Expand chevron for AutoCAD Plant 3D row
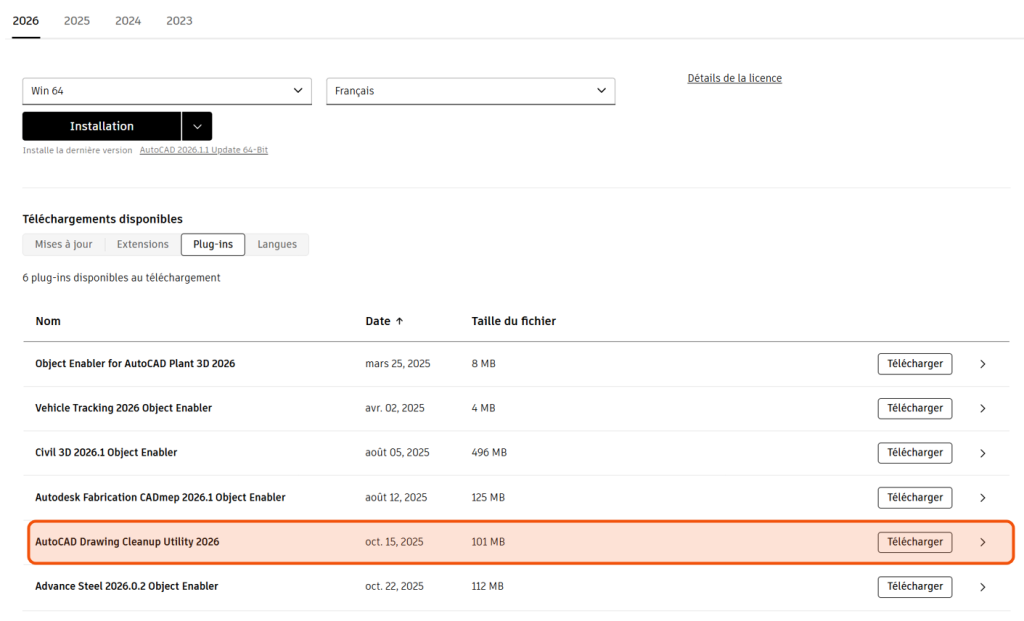 (x=982, y=364)
